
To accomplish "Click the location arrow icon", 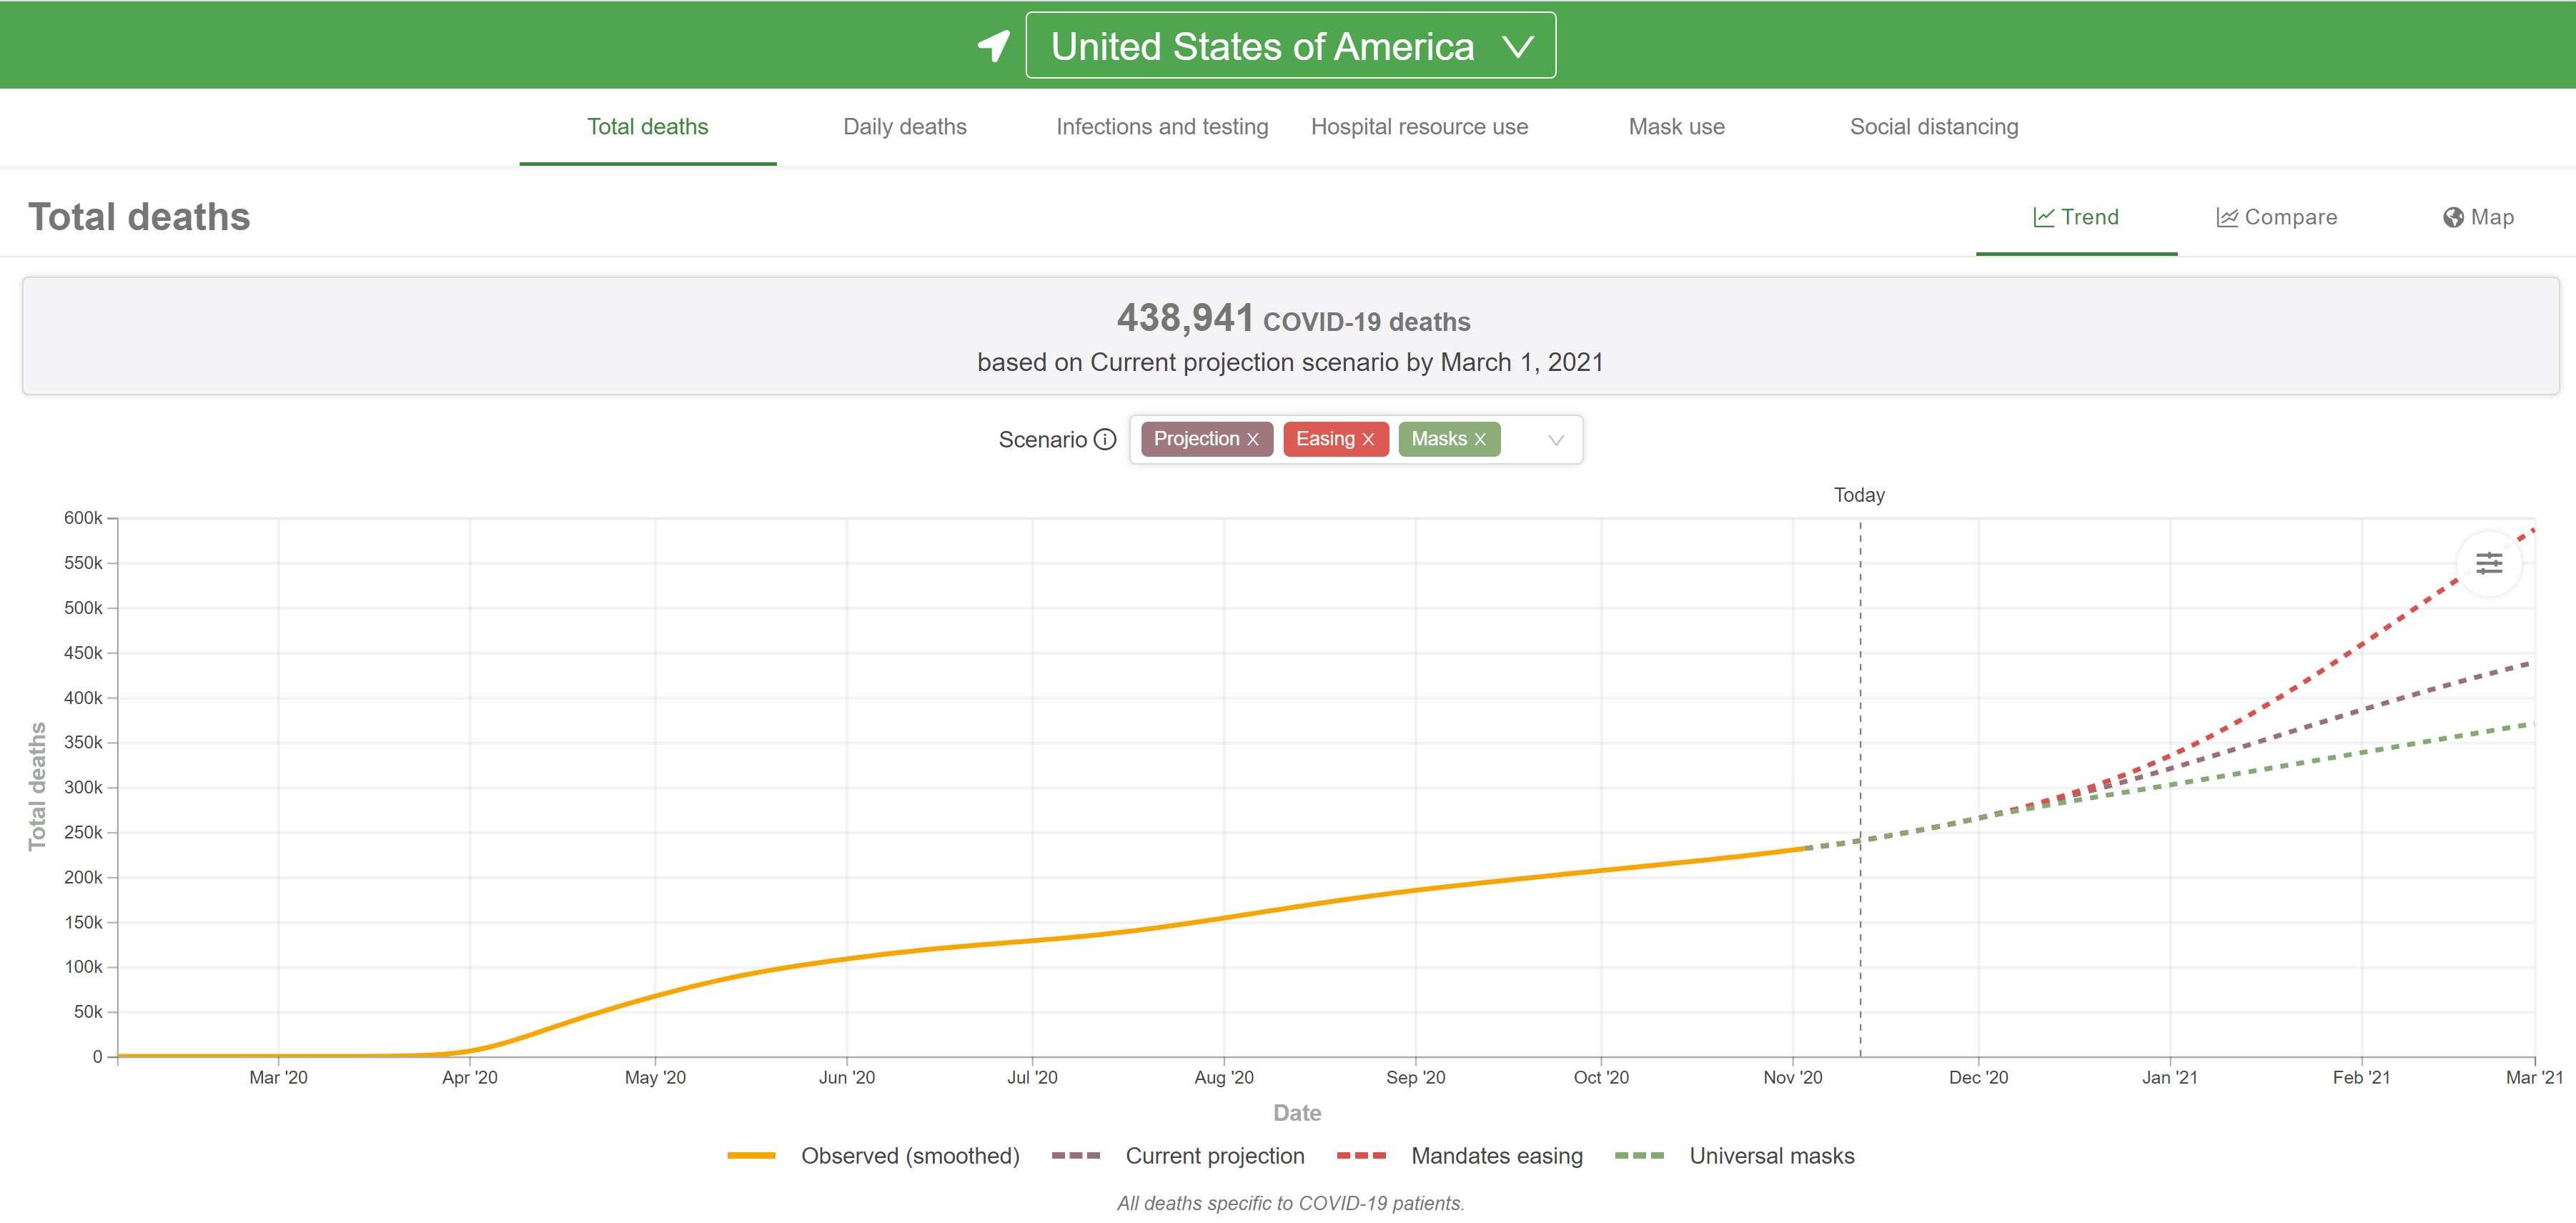I will coord(994,46).
